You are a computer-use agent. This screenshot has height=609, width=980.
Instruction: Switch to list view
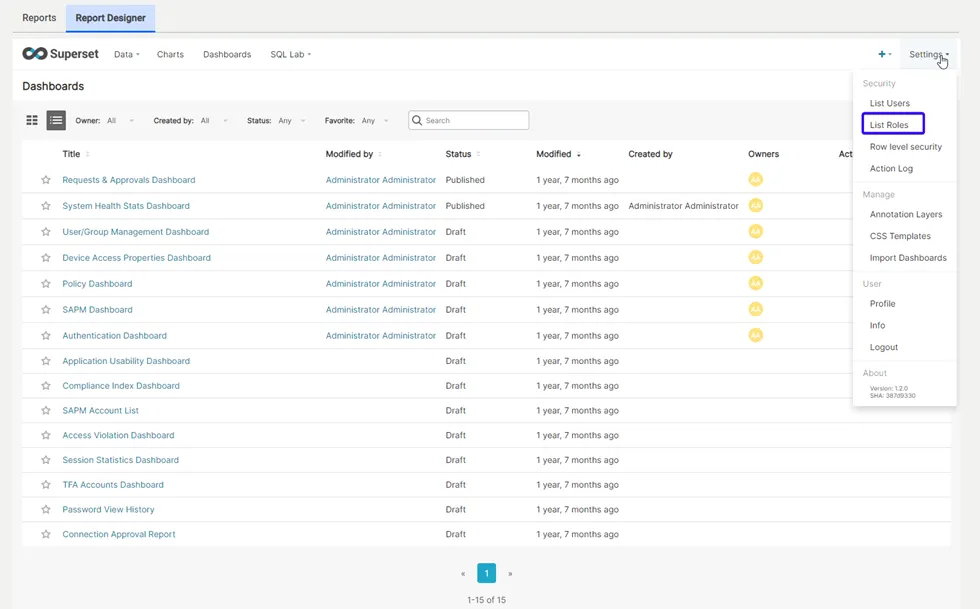tap(56, 120)
